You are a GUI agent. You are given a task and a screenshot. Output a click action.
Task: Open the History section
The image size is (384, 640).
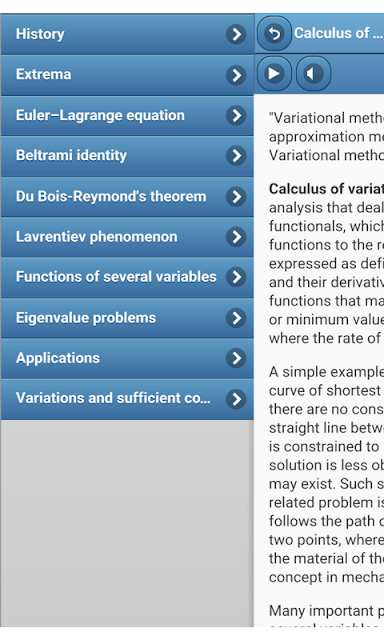pyautogui.click(x=127, y=34)
